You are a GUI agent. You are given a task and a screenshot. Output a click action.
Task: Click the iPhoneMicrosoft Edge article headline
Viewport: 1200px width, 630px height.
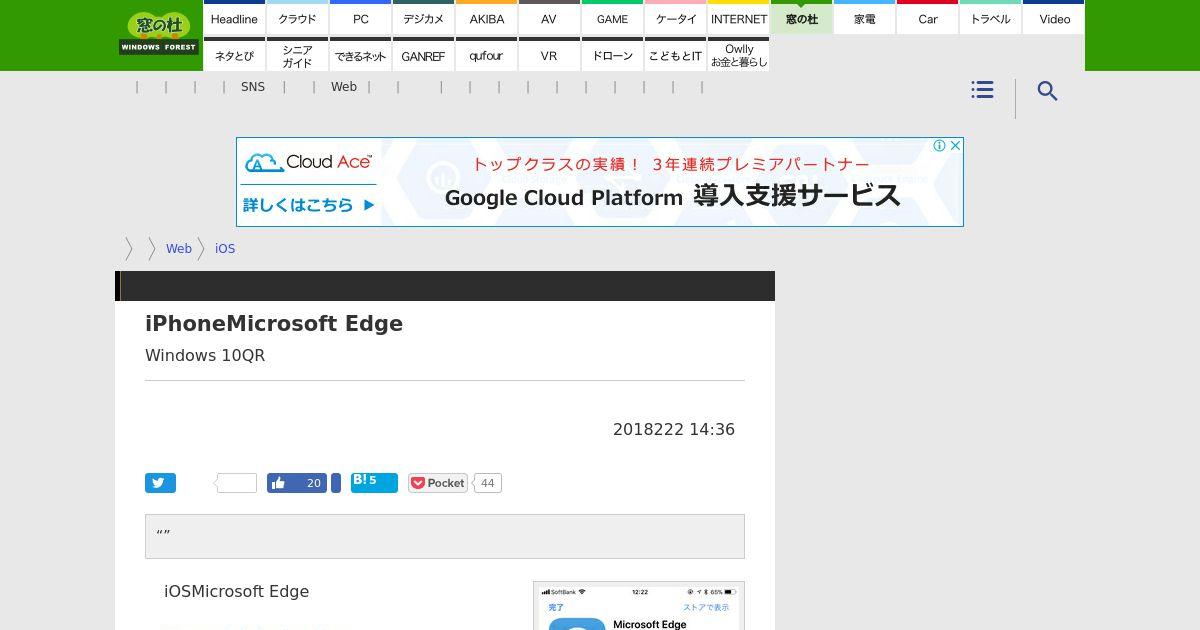point(274,324)
